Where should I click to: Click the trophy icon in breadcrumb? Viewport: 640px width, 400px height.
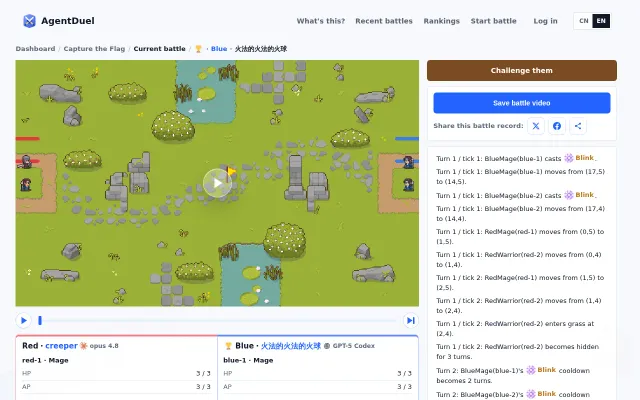tap(198, 49)
